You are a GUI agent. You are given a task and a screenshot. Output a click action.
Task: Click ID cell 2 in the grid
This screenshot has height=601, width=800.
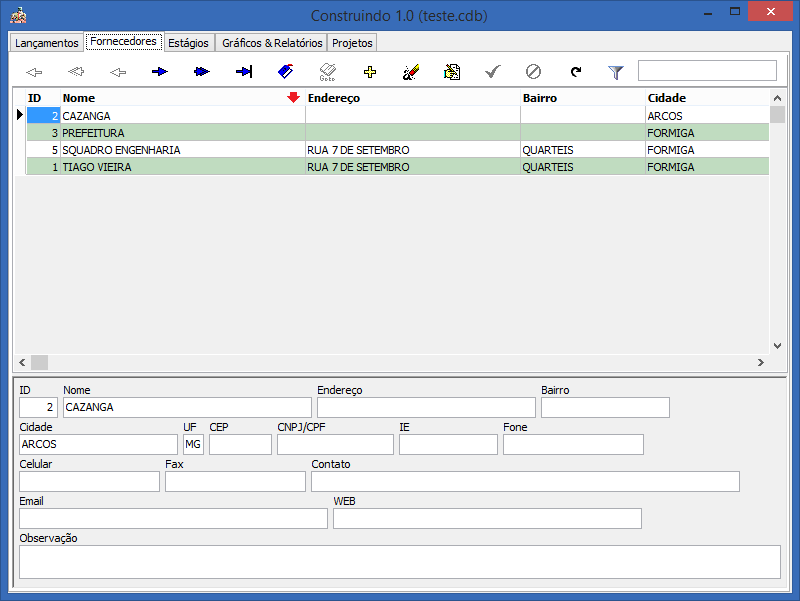pyautogui.click(x=43, y=116)
